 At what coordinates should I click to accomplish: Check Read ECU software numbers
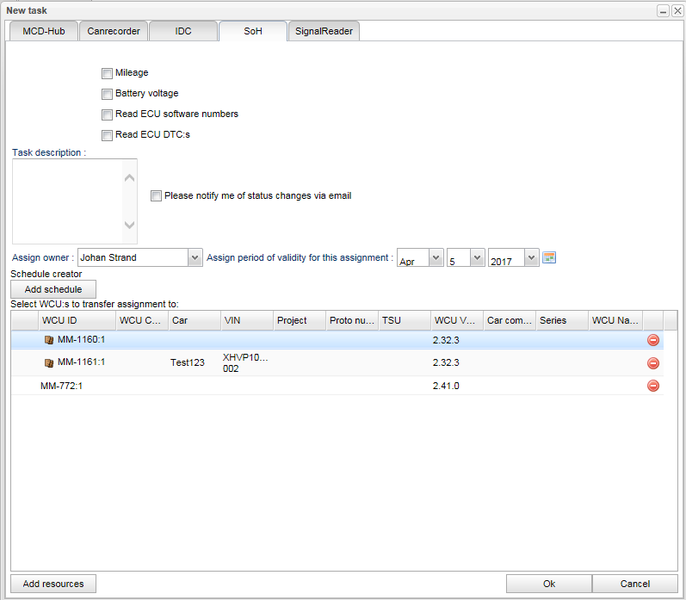(x=107, y=114)
